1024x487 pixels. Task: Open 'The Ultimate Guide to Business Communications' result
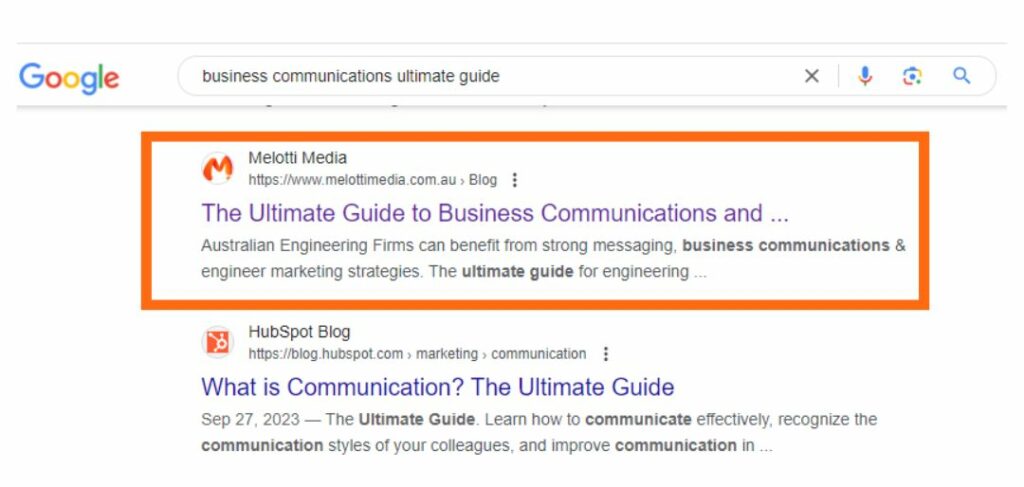(495, 213)
